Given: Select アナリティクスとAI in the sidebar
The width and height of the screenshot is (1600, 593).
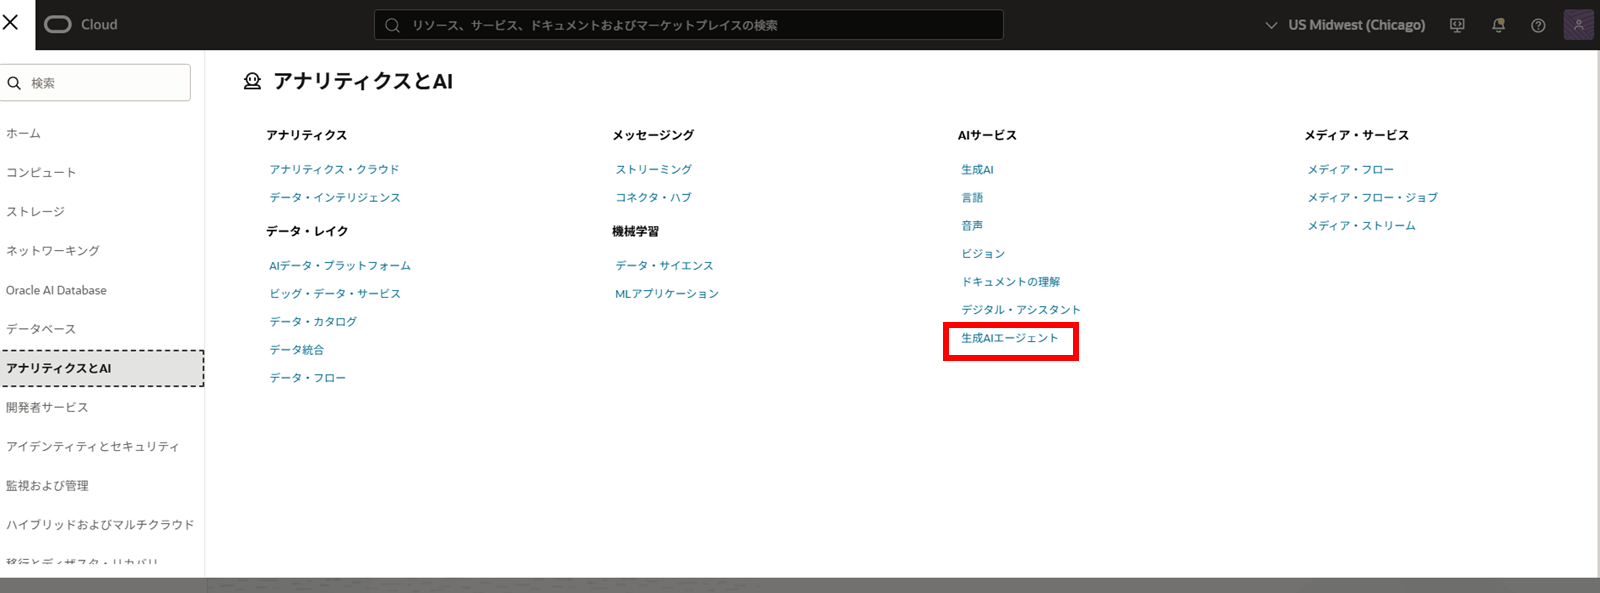Looking at the screenshot, I should tap(102, 368).
